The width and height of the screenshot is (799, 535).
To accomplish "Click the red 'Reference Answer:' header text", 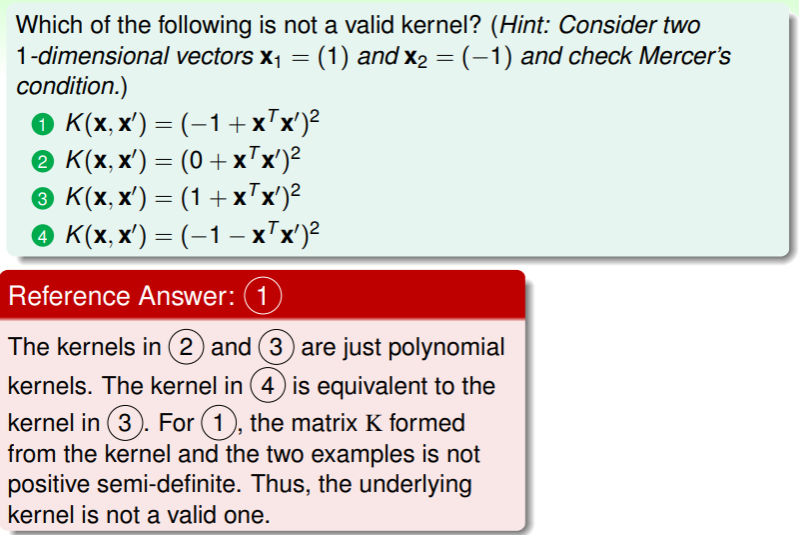I will [124, 296].
